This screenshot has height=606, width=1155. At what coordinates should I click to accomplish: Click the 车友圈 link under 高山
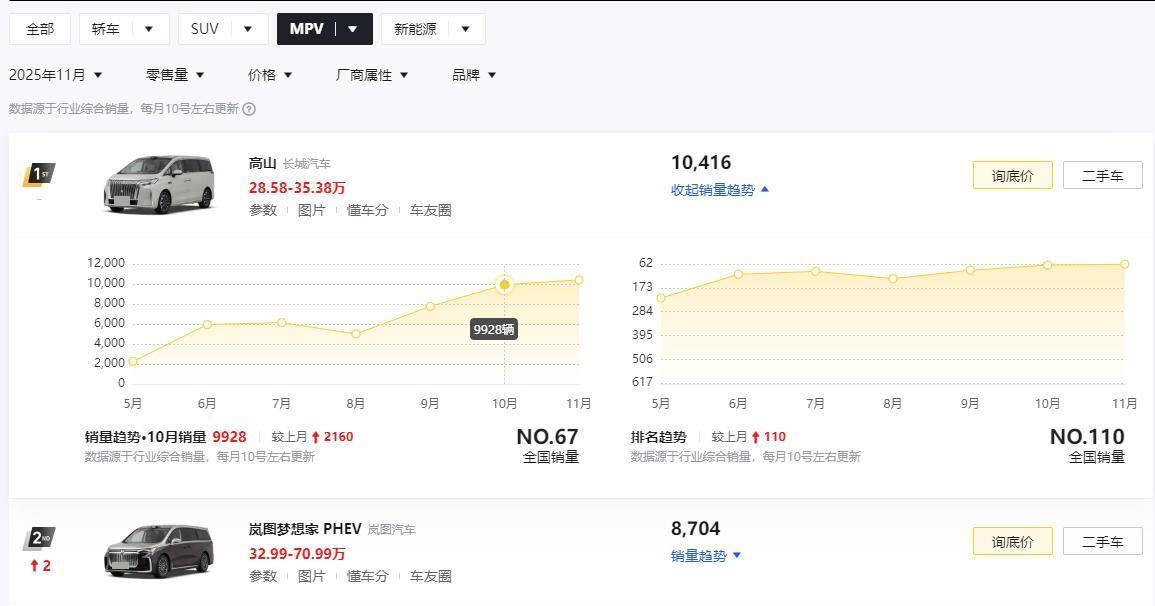click(430, 210)
